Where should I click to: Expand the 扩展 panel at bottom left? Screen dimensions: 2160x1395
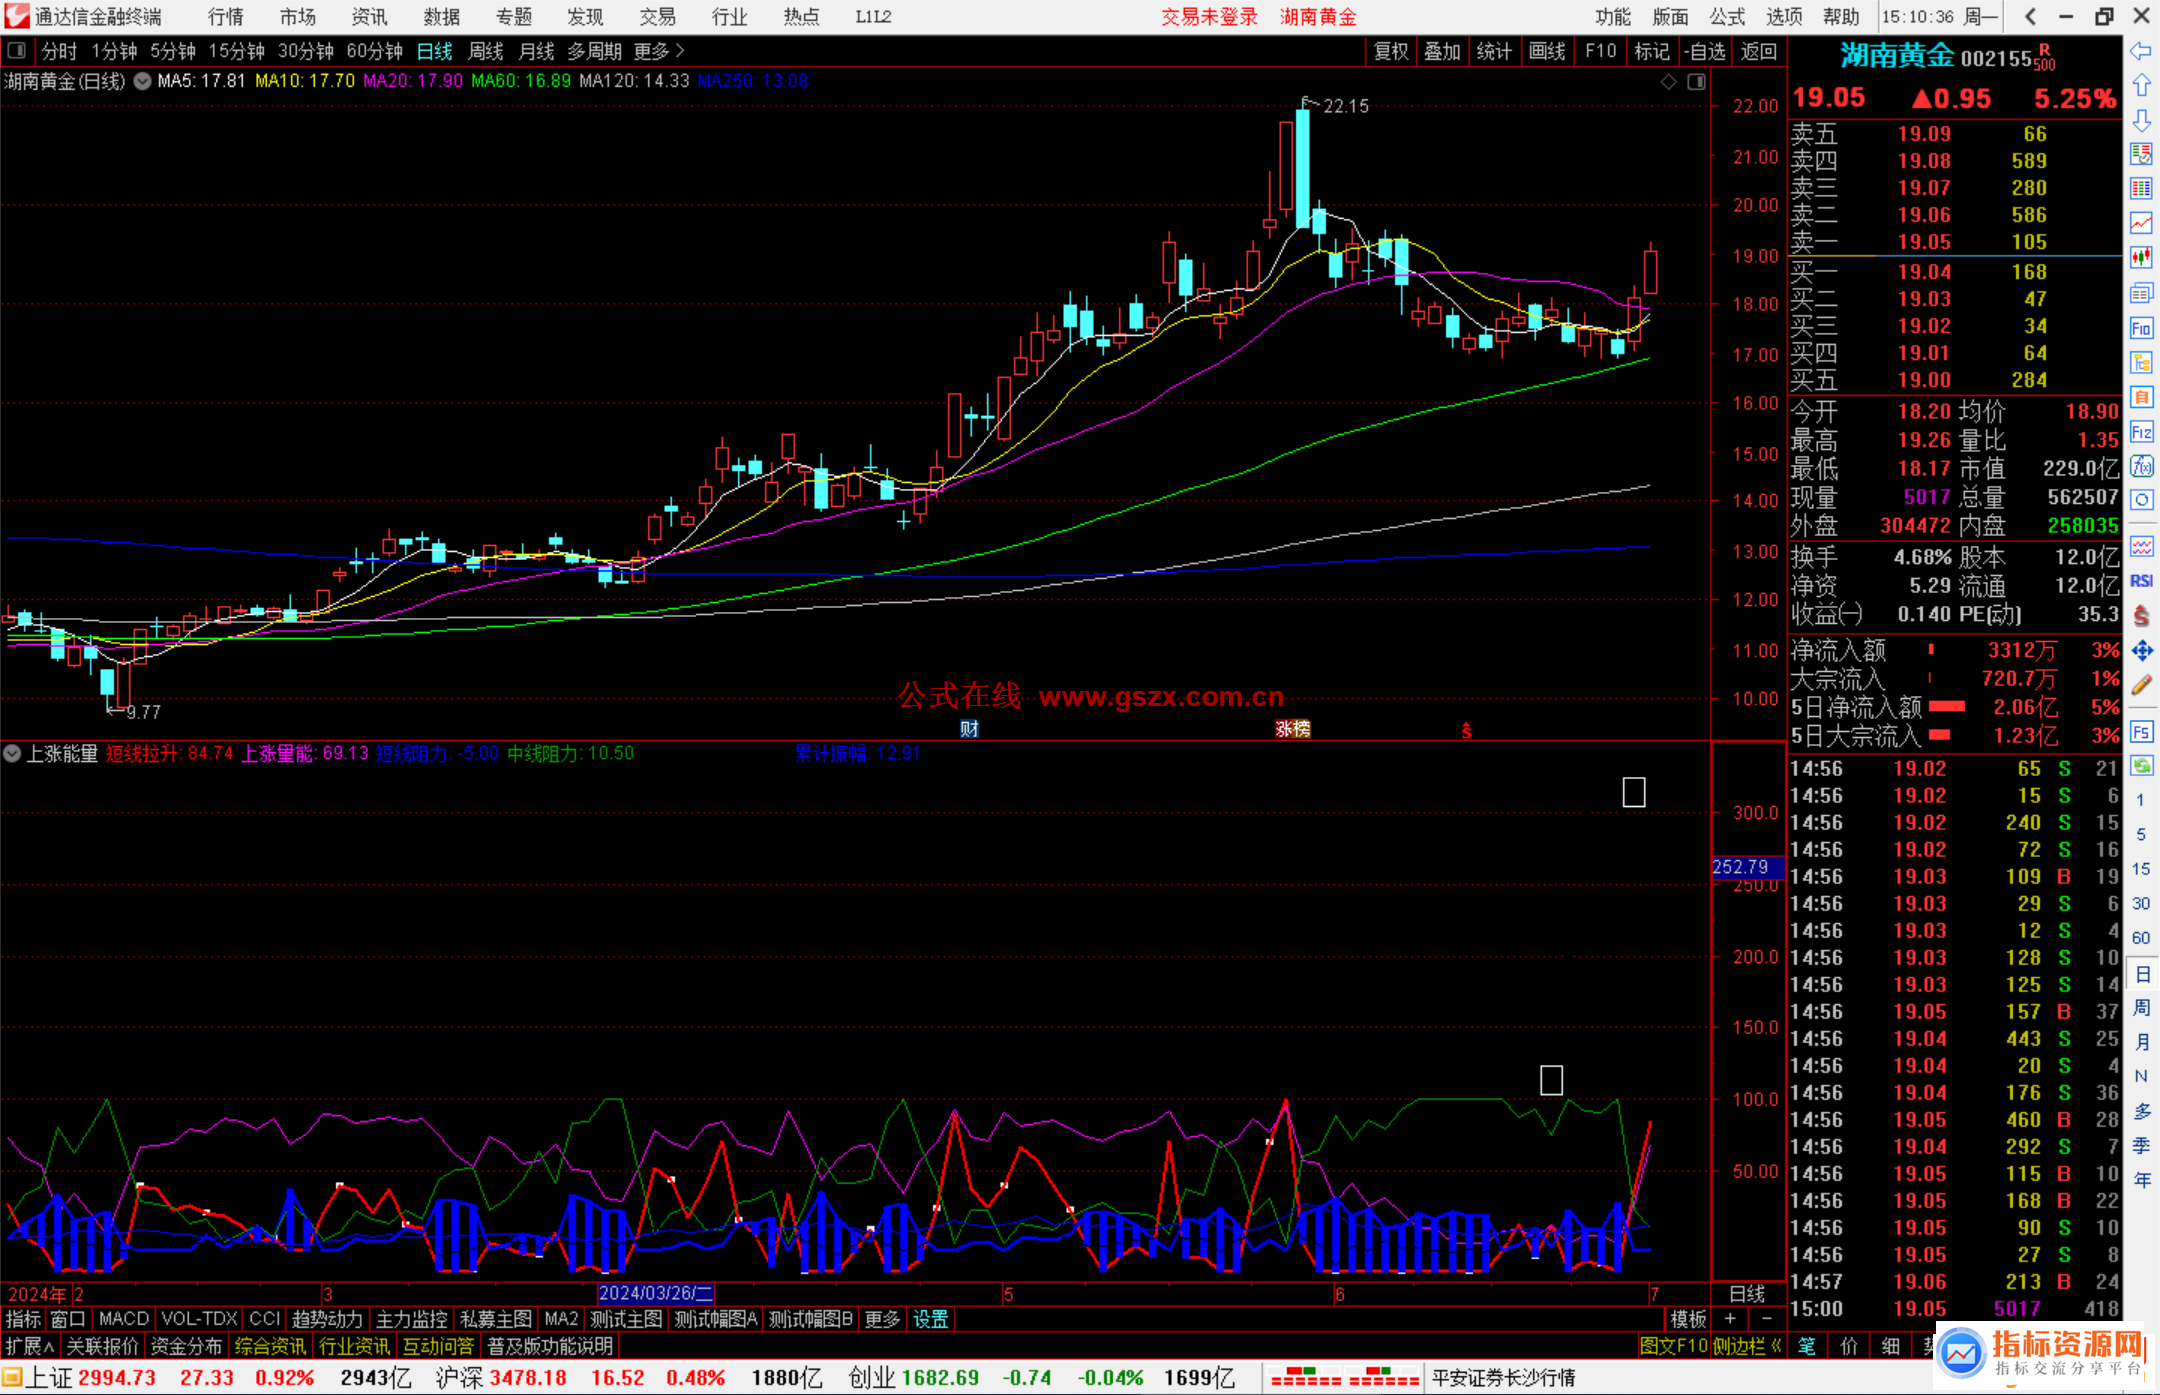[x=30, y=1346]
